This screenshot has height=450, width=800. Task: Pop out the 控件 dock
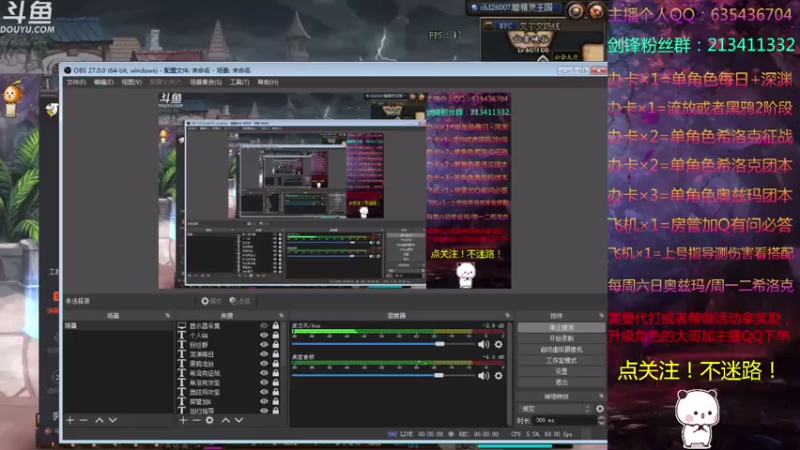(x=601, y=316)
